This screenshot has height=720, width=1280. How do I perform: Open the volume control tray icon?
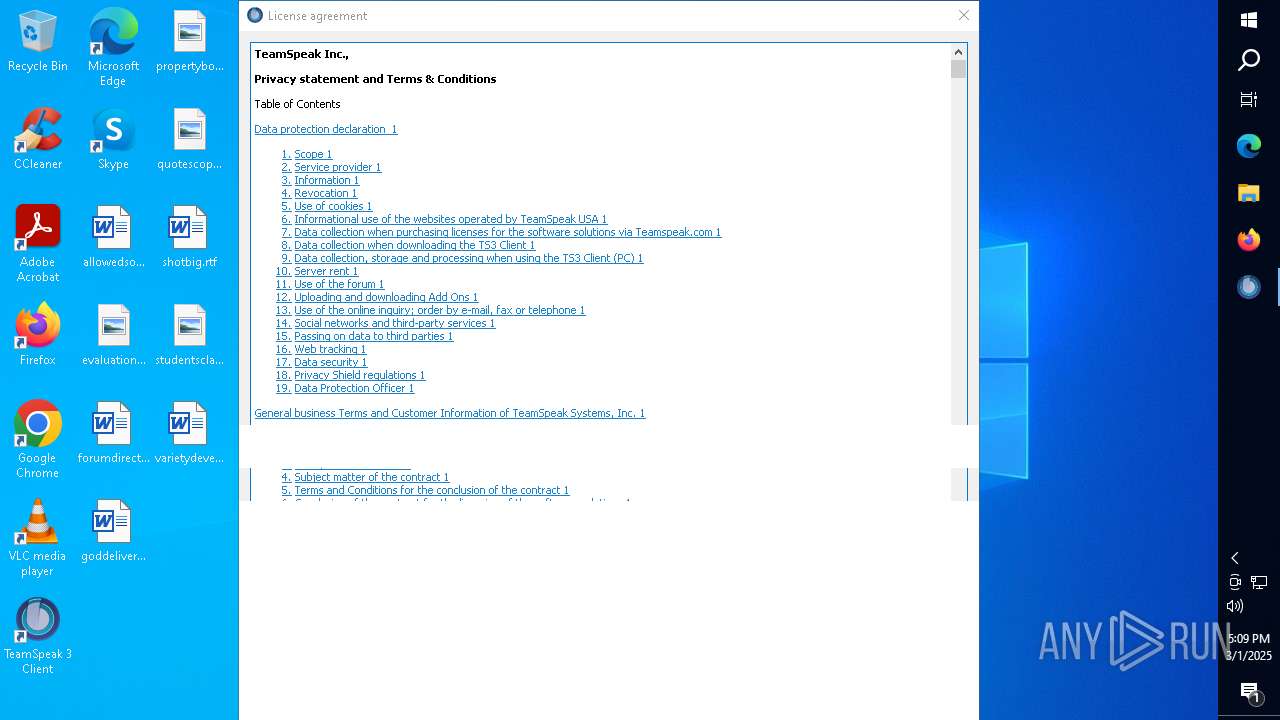point(1235,606)
